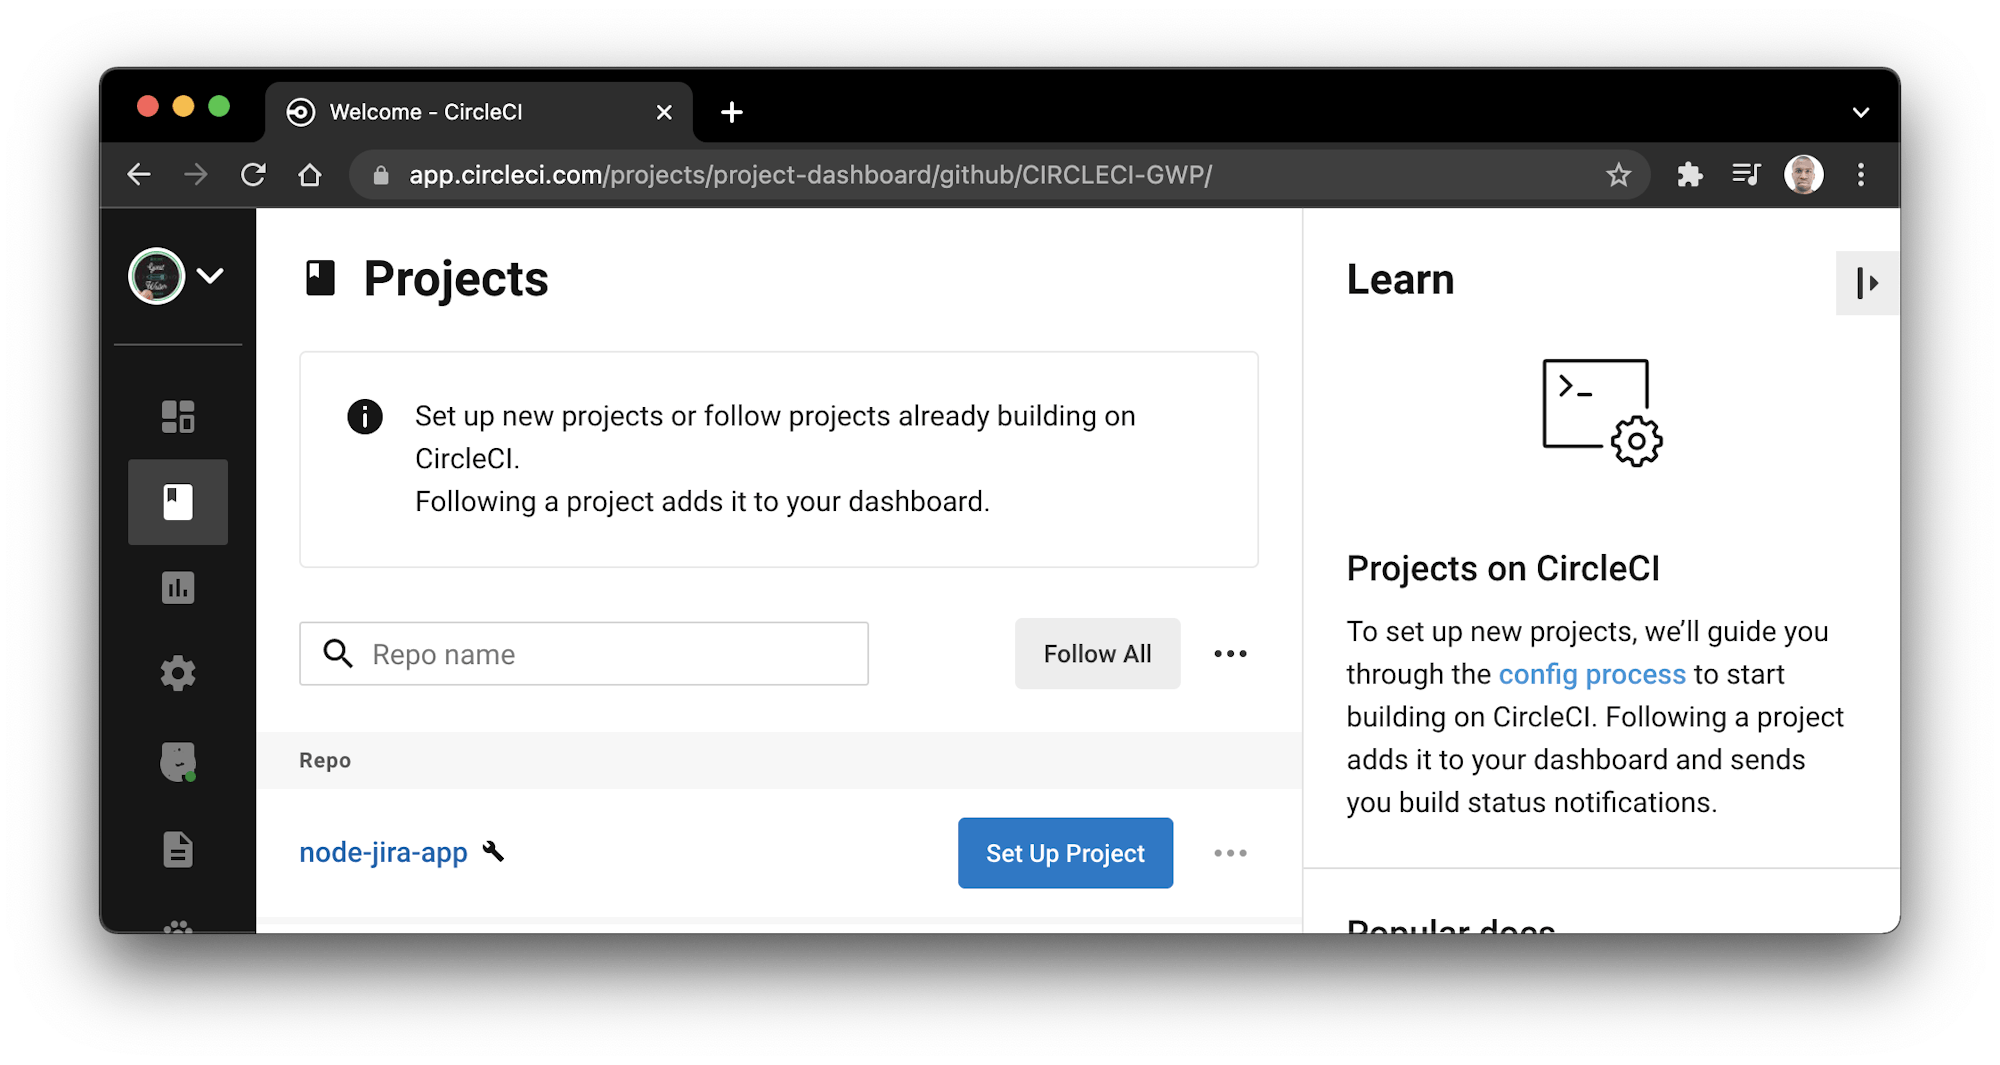The width and height of the screenshot is (2000, 1065).
Task: Switch to the Welcome - CircleCI tab
Action: click(x=427, y=111)
